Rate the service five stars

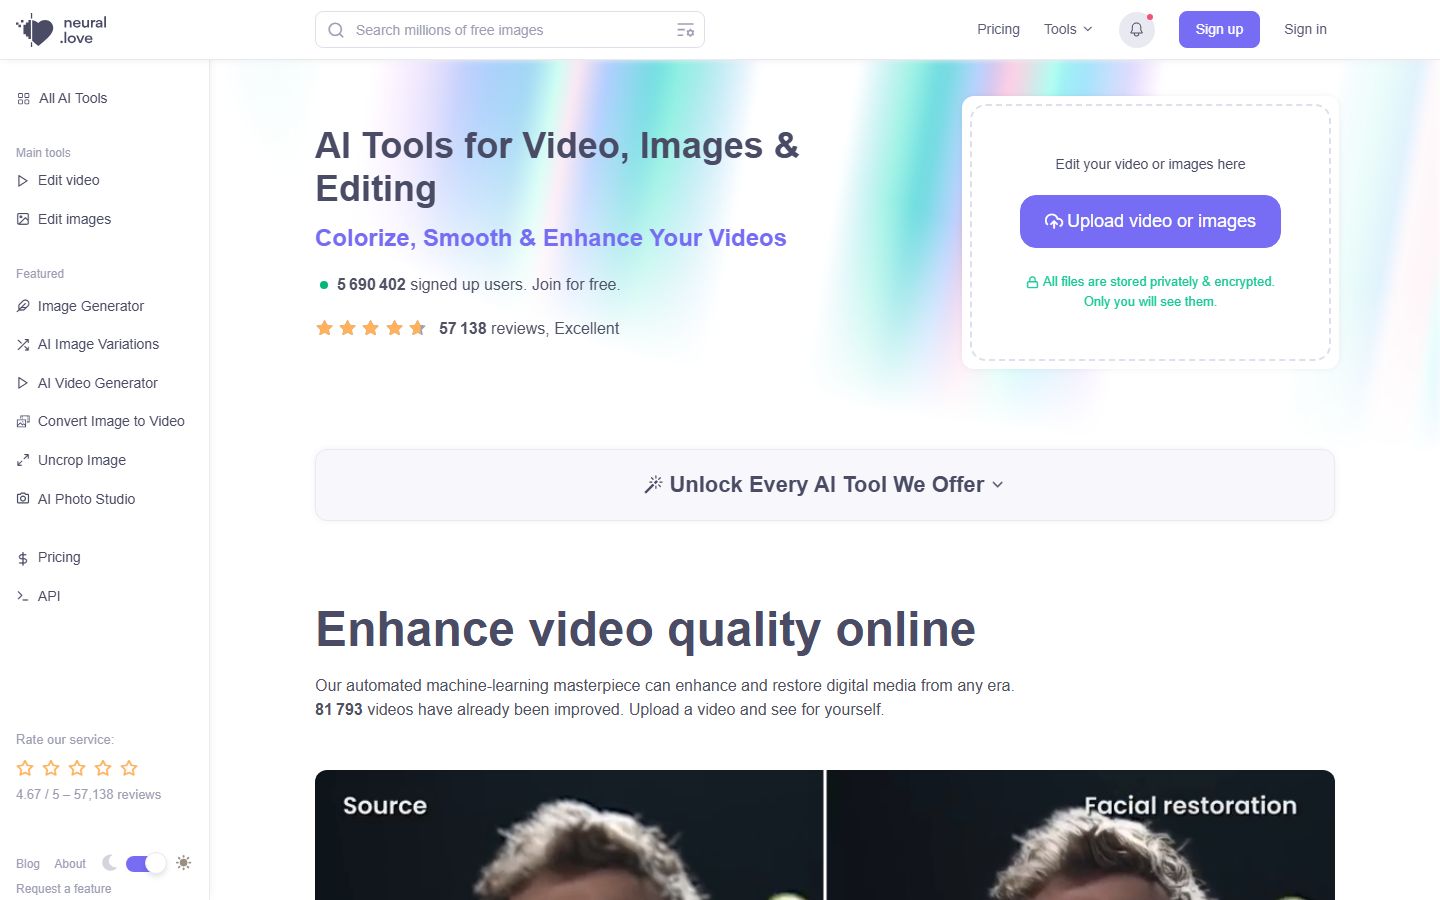129,768
